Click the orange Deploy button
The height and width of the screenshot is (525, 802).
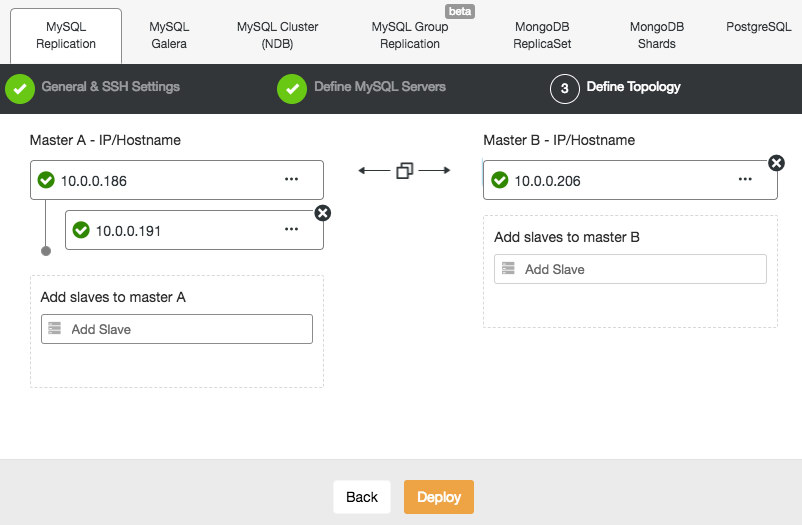pos(439,497)
